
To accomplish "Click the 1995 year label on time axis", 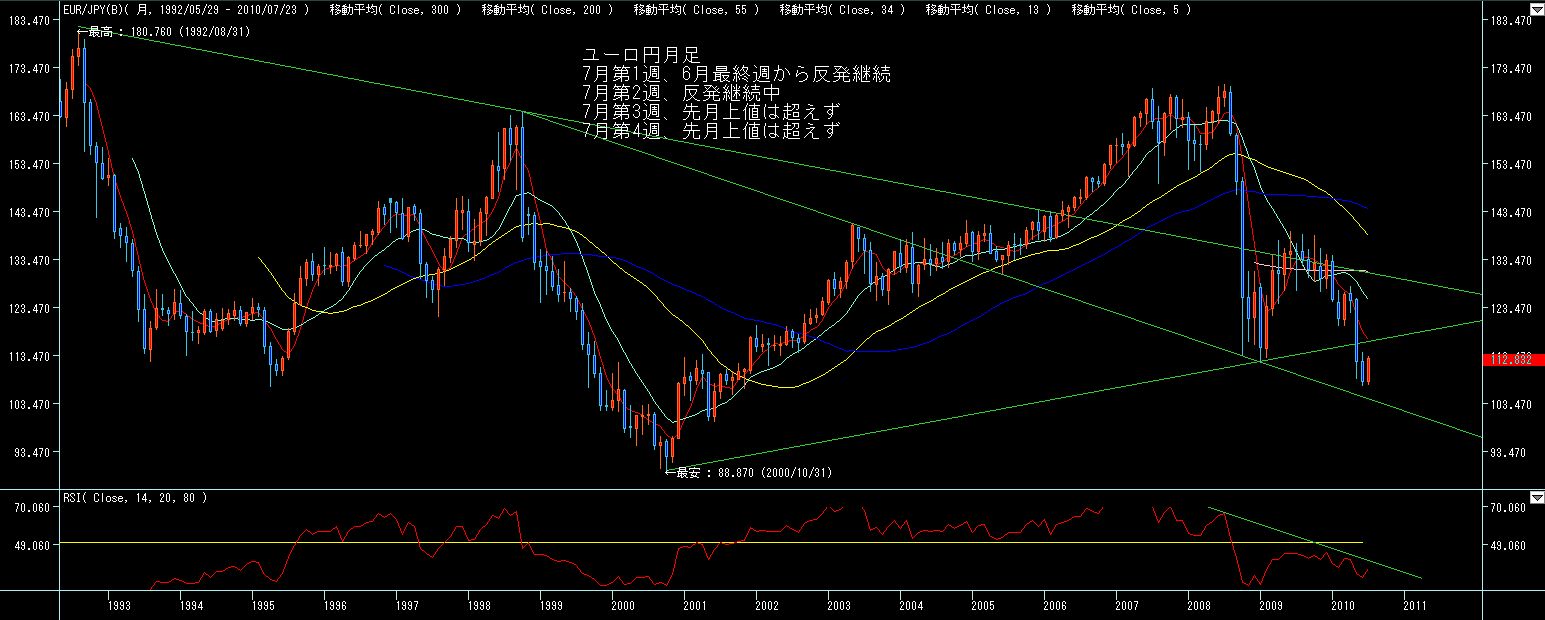I will point(262,605).
